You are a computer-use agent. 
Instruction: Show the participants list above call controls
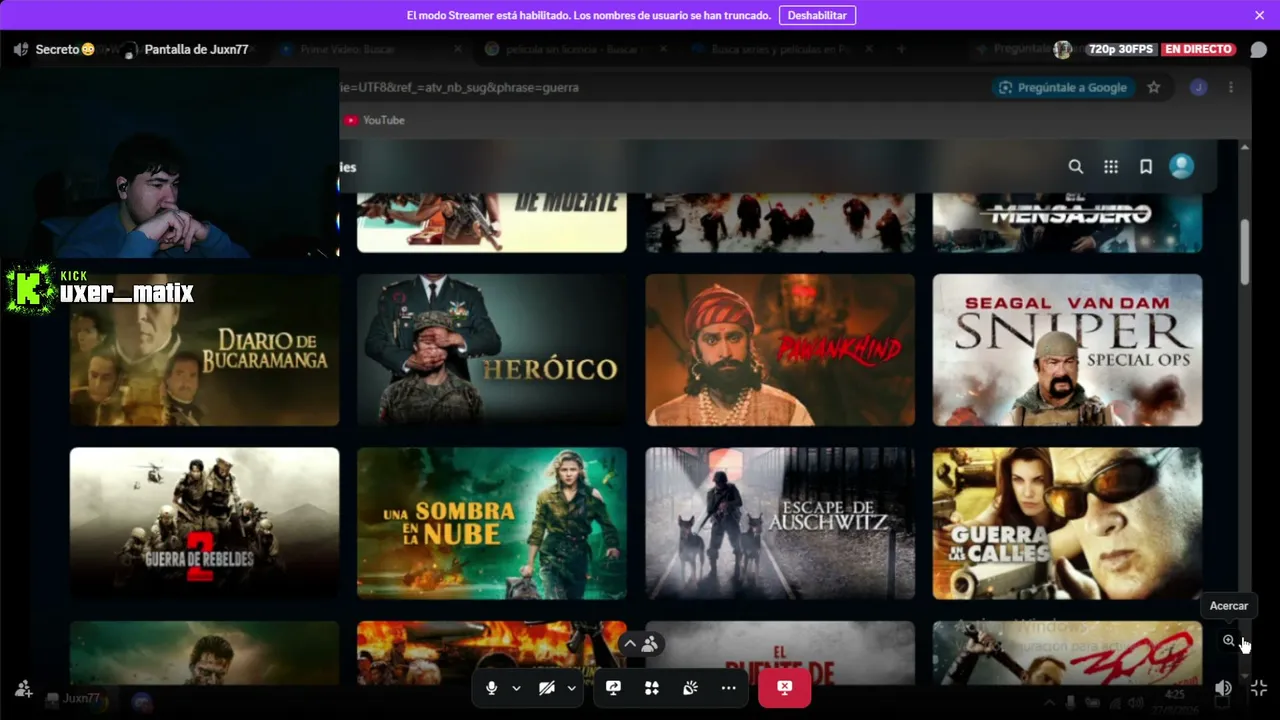tap(640, 644)
